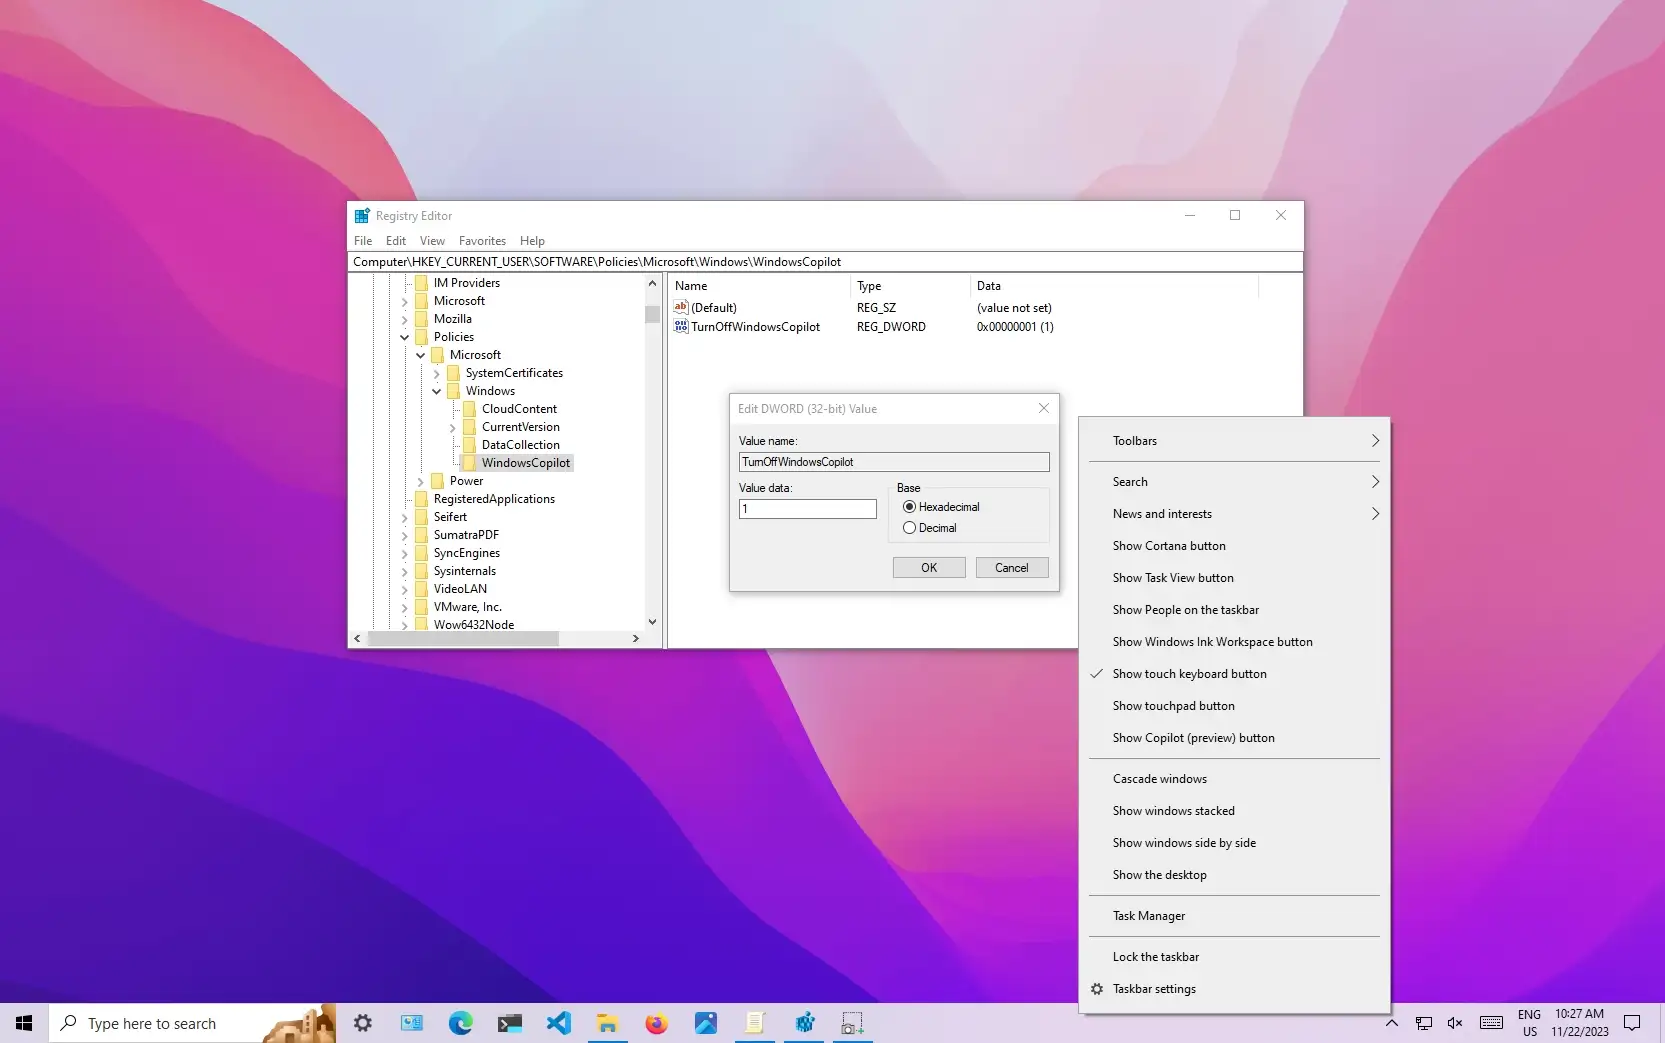Image resolution: width=1665 pixels, height=1043 pixels.
Task: Toggle Show Copilot (preview) button
Action: point(1234,738)
